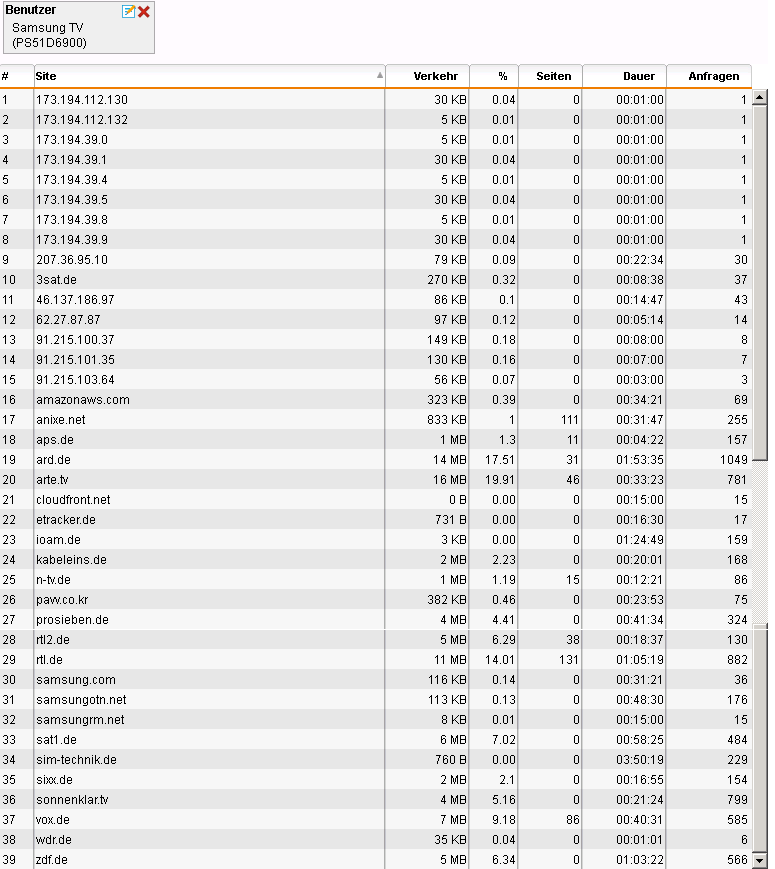Click the 19.91 percent value for arte.tv
The image size is (775, 869).
pyautogui.click(x=500, y=479)
